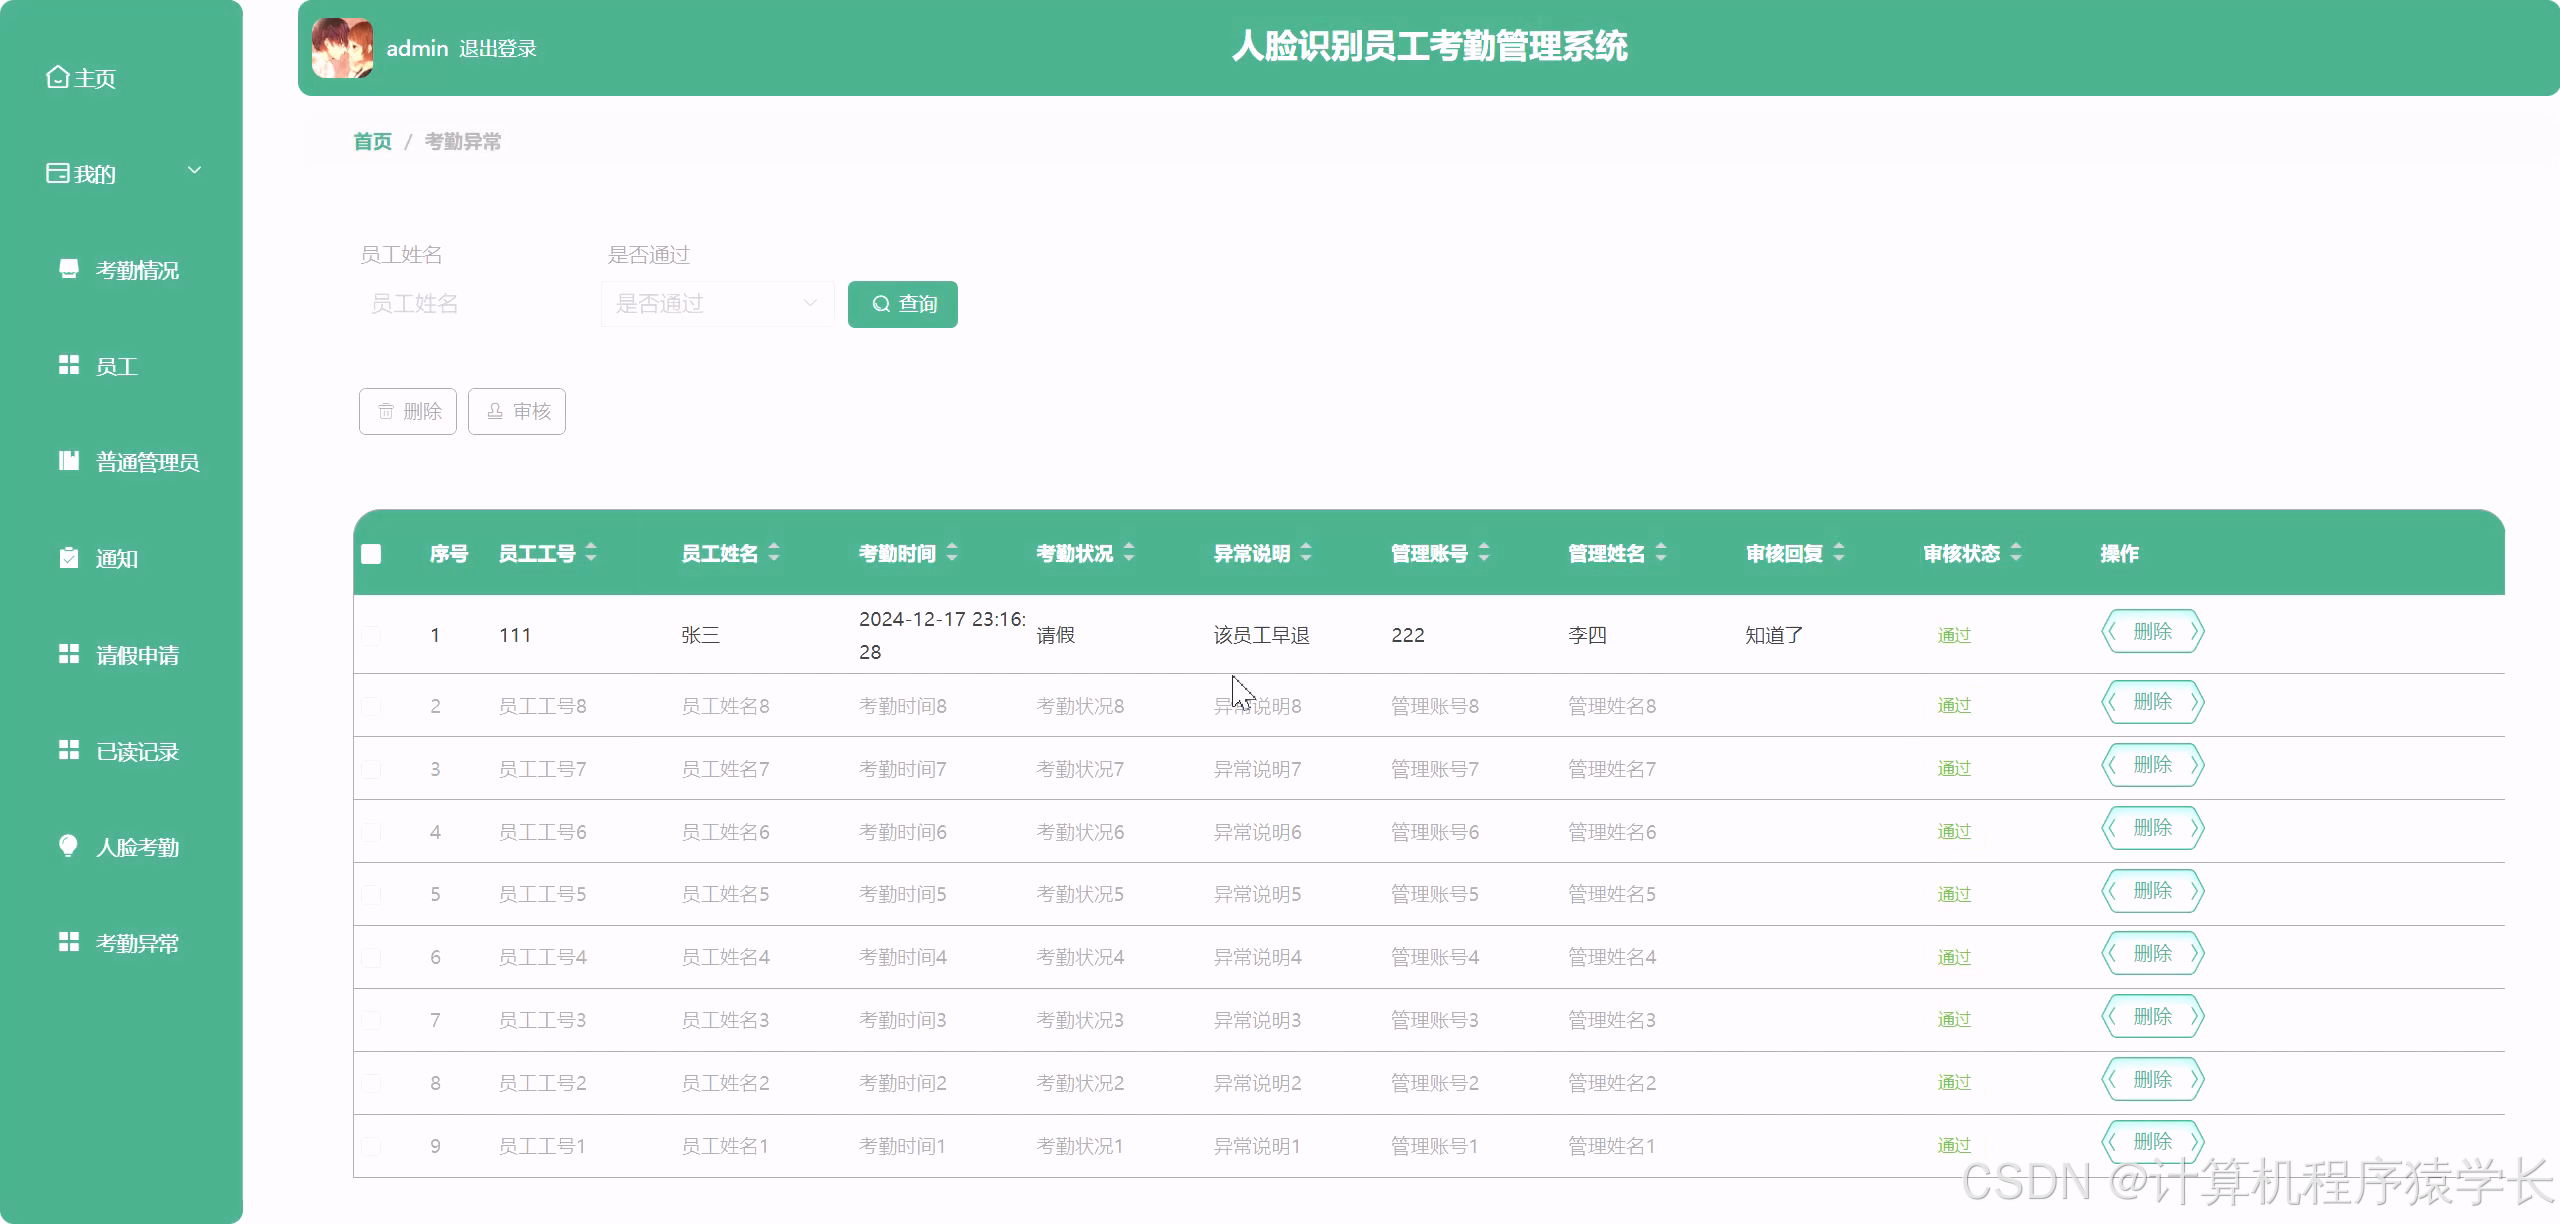This screenshot has height=1224, width=2560.
Task: Open 考勤异常 via its sidebar icon
Action: coord(68,941)
